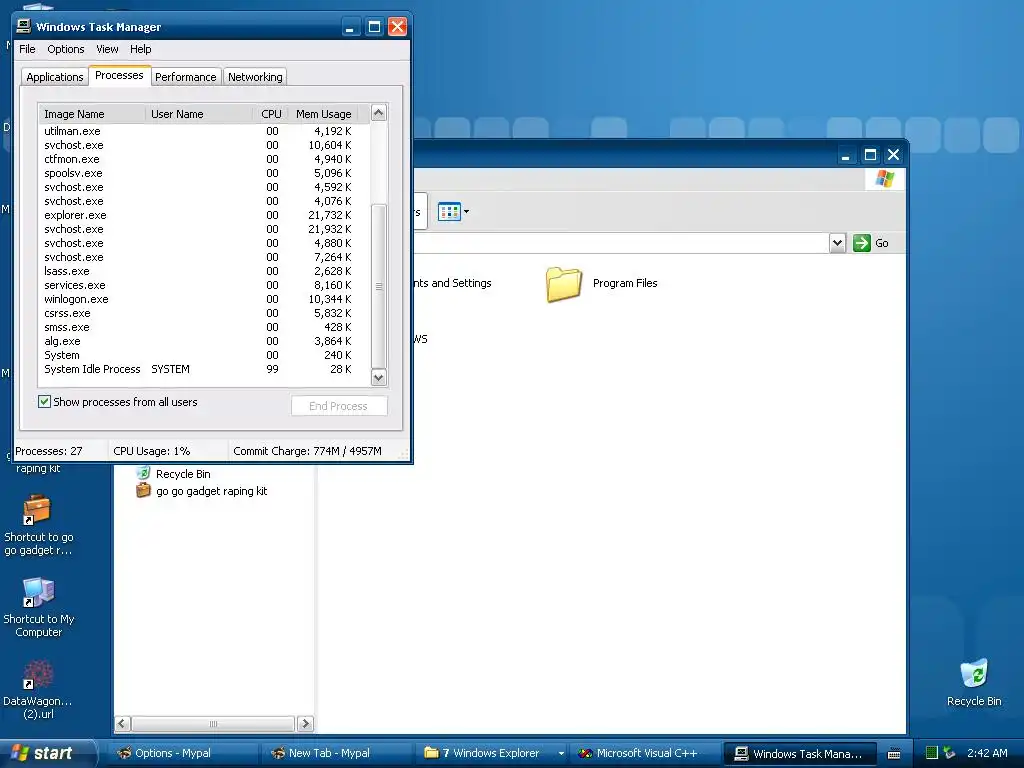The width and height of the screenshot is (1024, 768).
Task: Select svchost.exe using 21,932 K
Action: coord(204,229)
